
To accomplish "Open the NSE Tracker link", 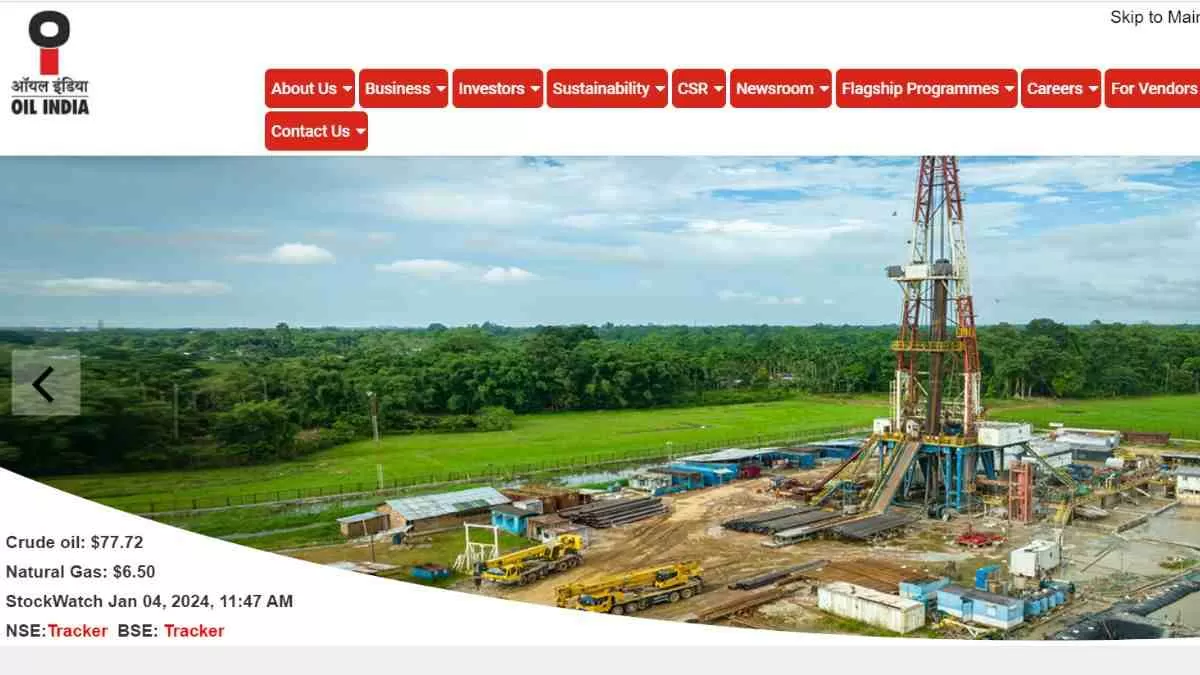I will [x=78, y=630].
